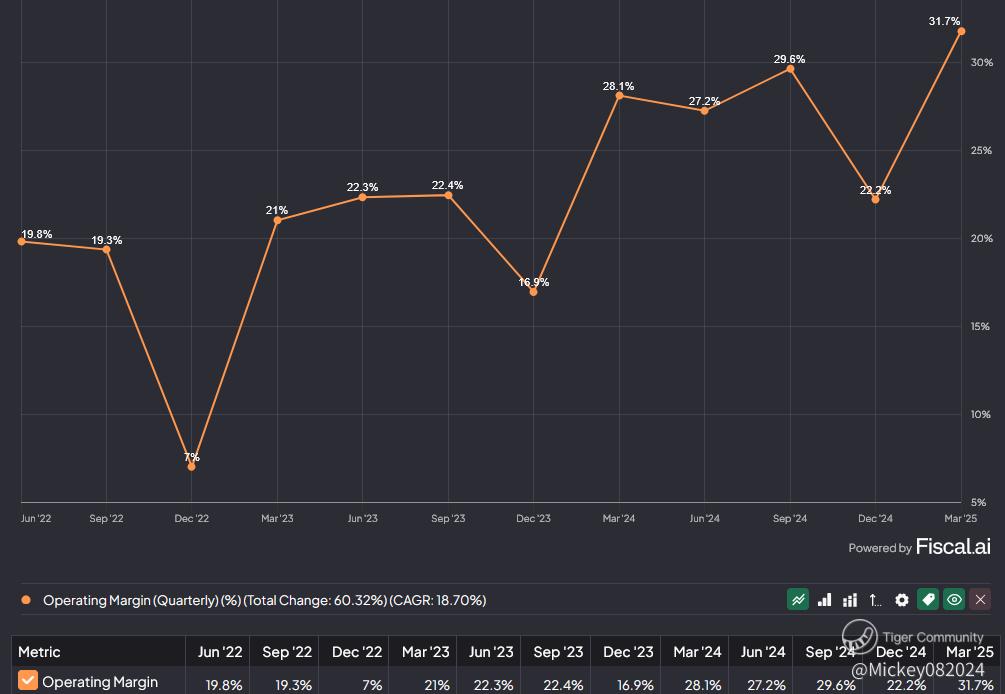The image size is (1005, 694).
Task: Toggle data labels with tag icon
Action: click(928, 600)
